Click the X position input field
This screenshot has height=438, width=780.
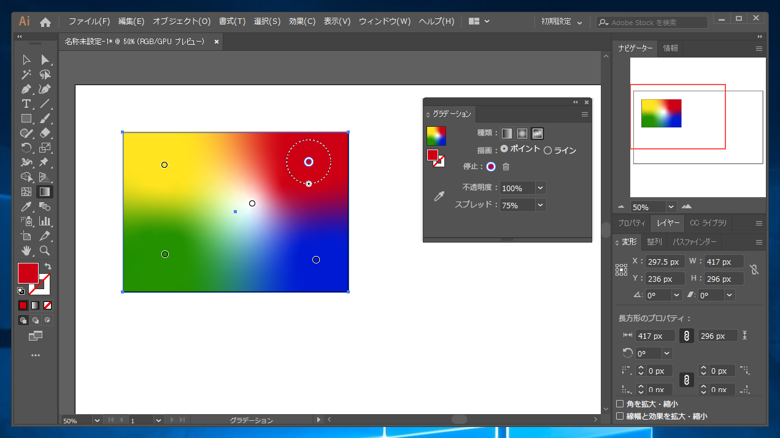[665, 262]
